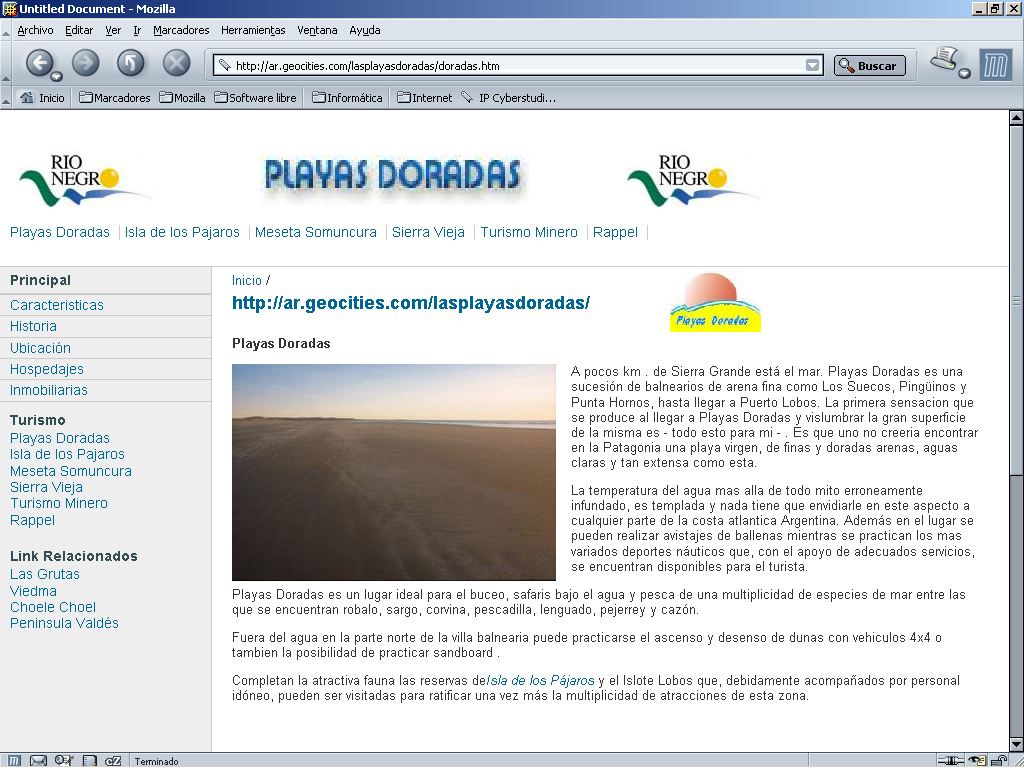Open the Herramientas menu
The image size is (1024, 768).
pyautogui.click(x=253, y=30)
